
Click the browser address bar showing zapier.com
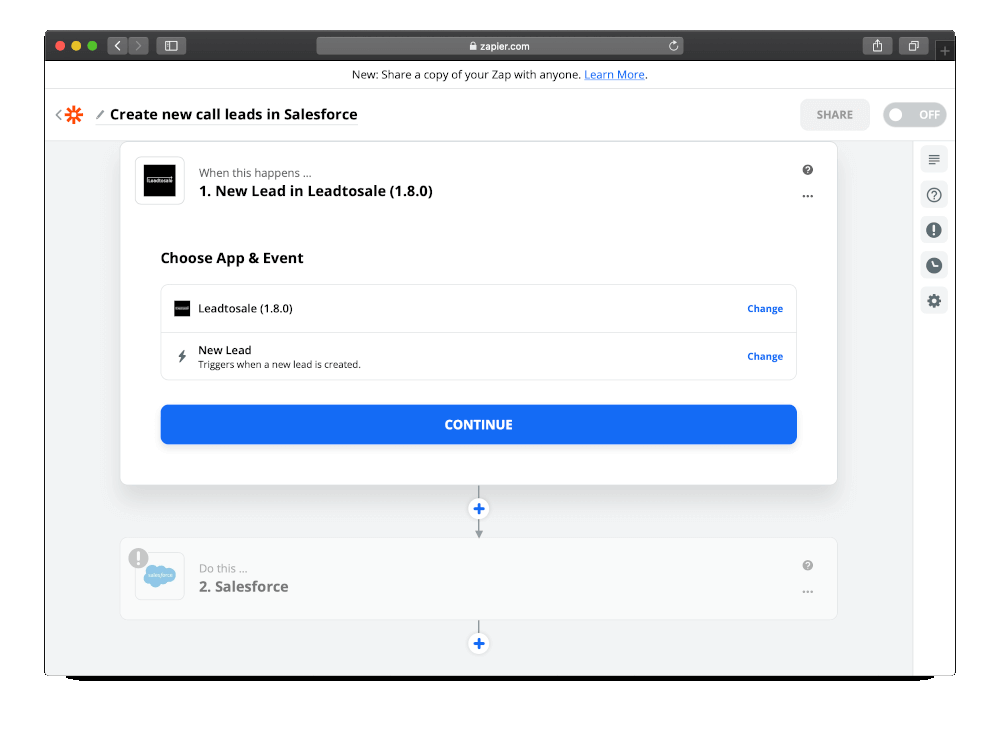(x=500, y=45)
